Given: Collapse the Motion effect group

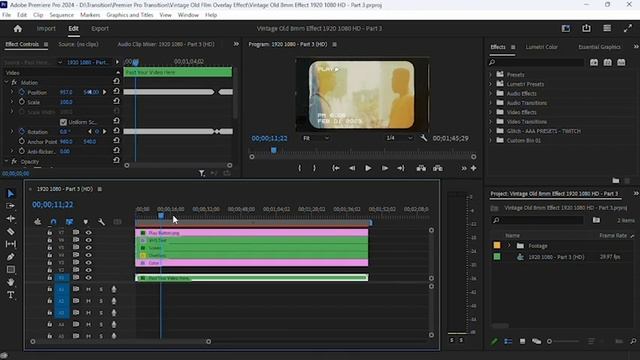Looking at the screenshot, I should (x=6, y=82).
